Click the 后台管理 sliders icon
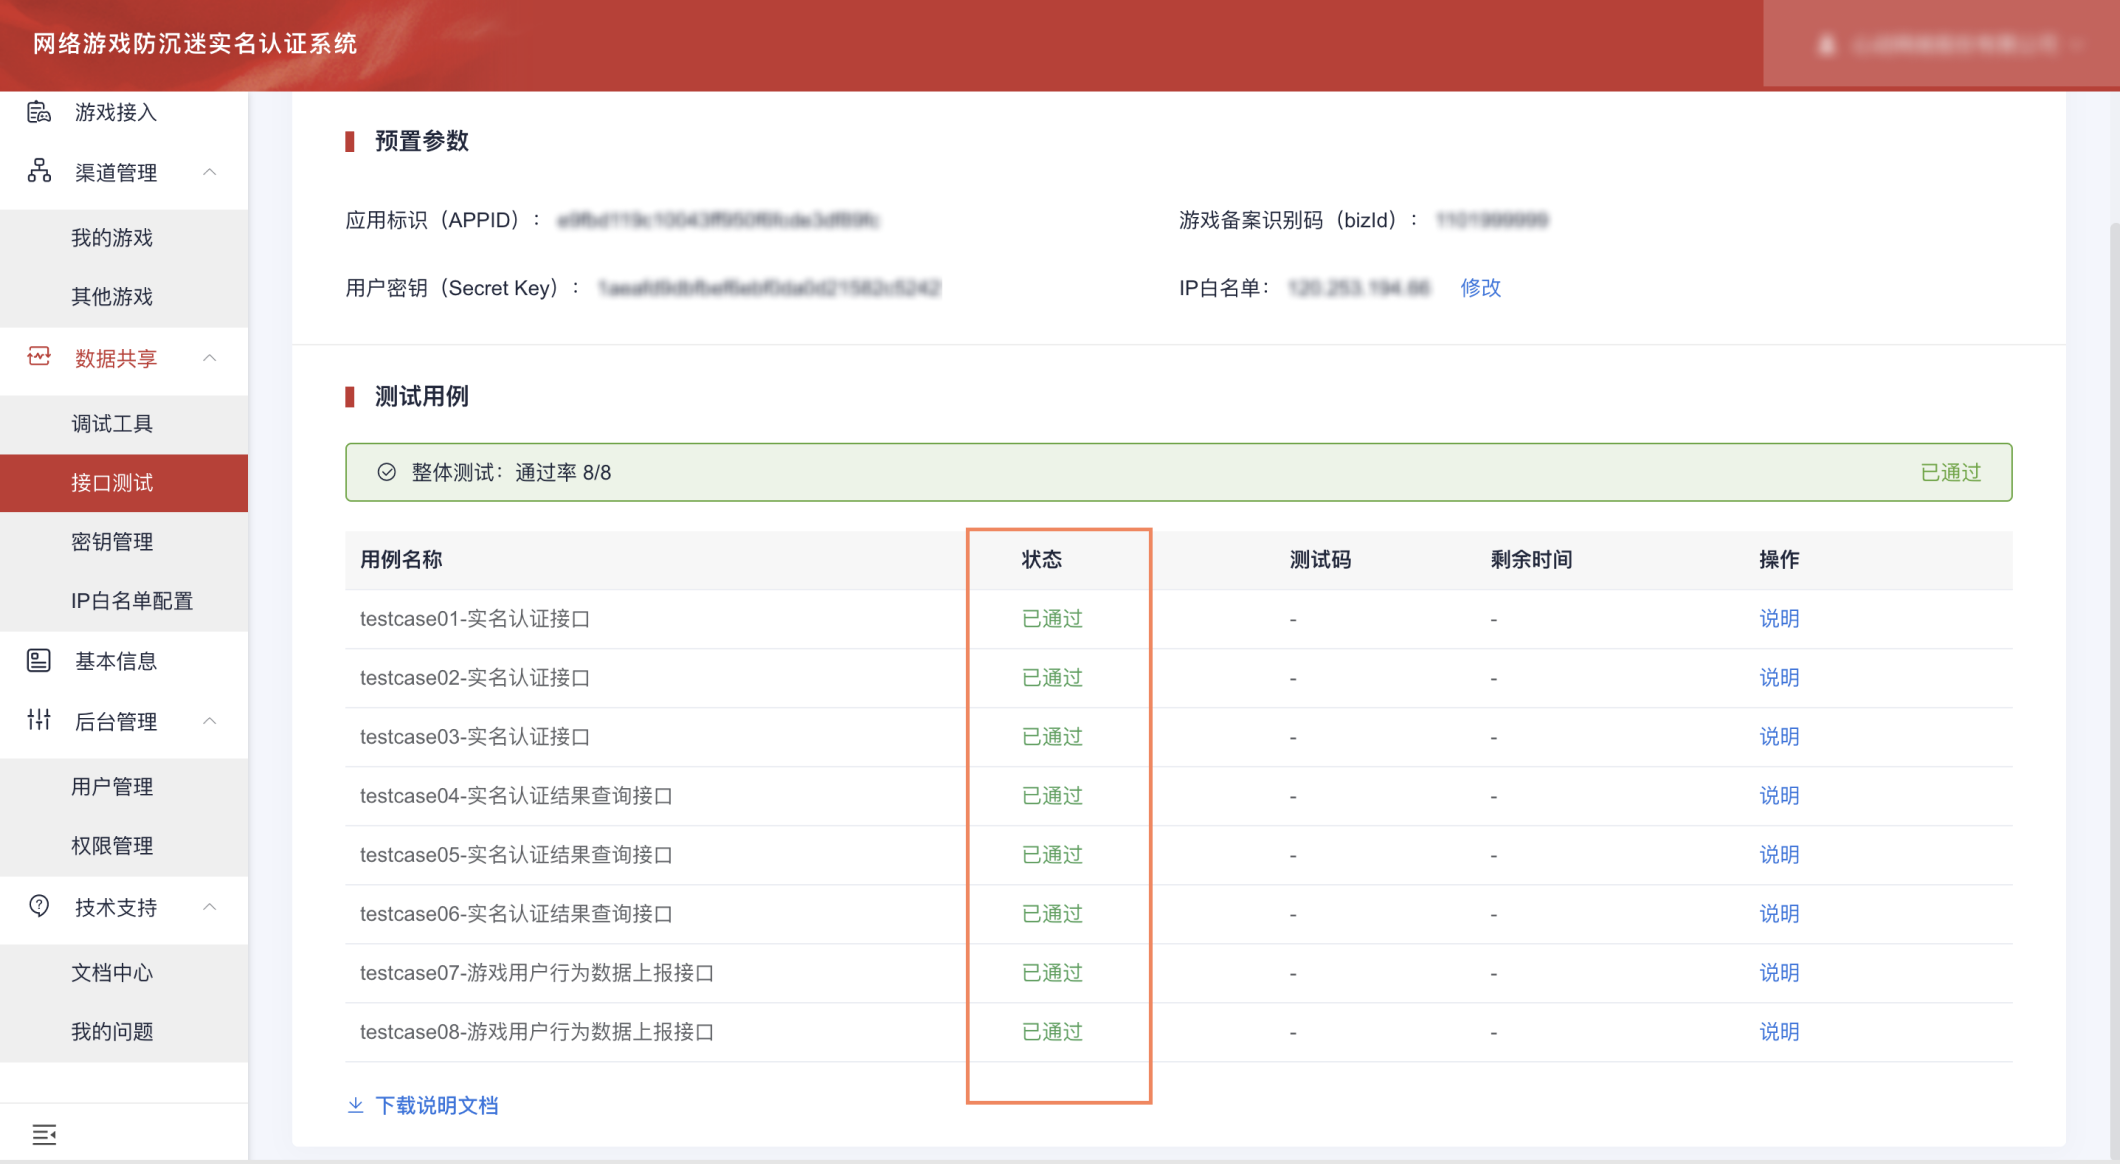Image resolution: width=2120 pixels, height=1164 pixels. tap(39, 720)
